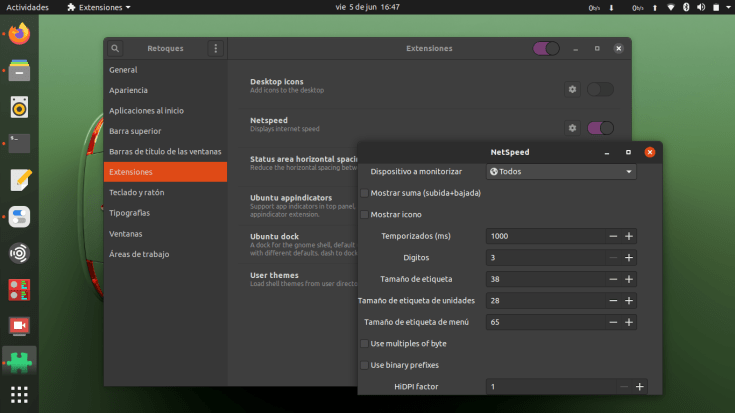
Task: Launch Firefox from the dock
Action: pyautogui.click(x=19, y=34)
